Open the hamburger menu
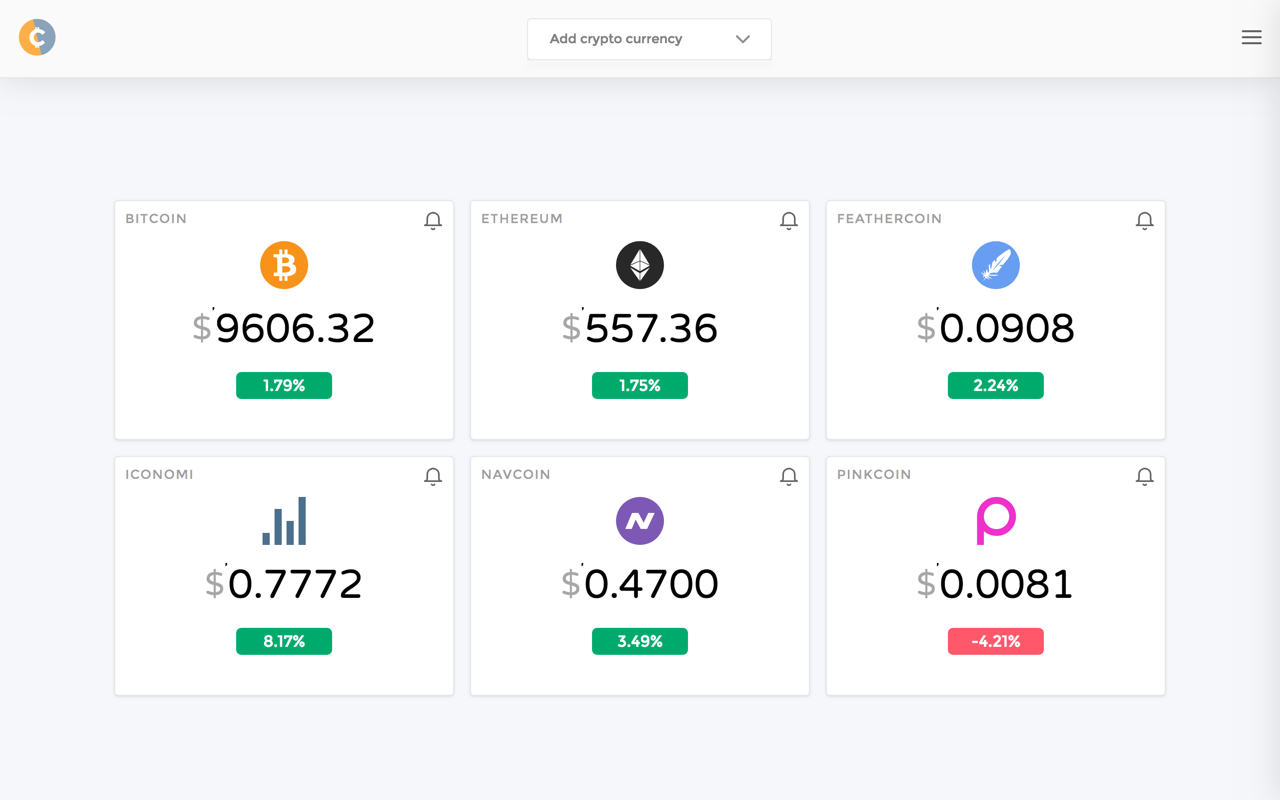 pos(1251,37)
